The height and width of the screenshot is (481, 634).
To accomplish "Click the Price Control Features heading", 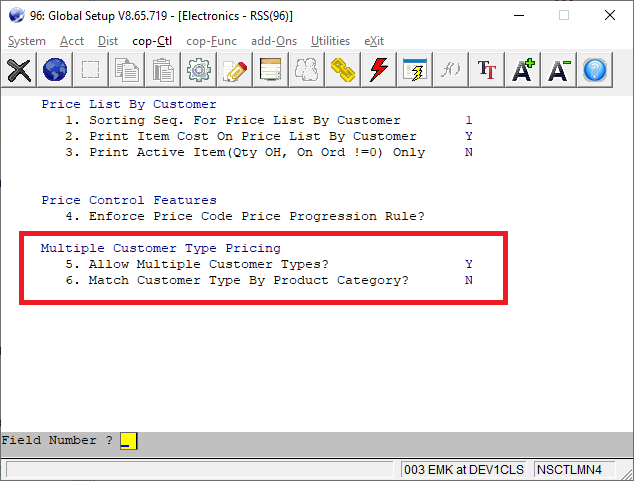I will pos(129,200).
